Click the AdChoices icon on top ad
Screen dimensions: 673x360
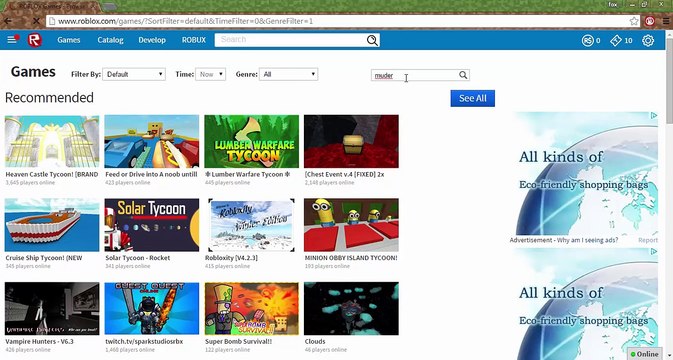(x=654, y=115)
